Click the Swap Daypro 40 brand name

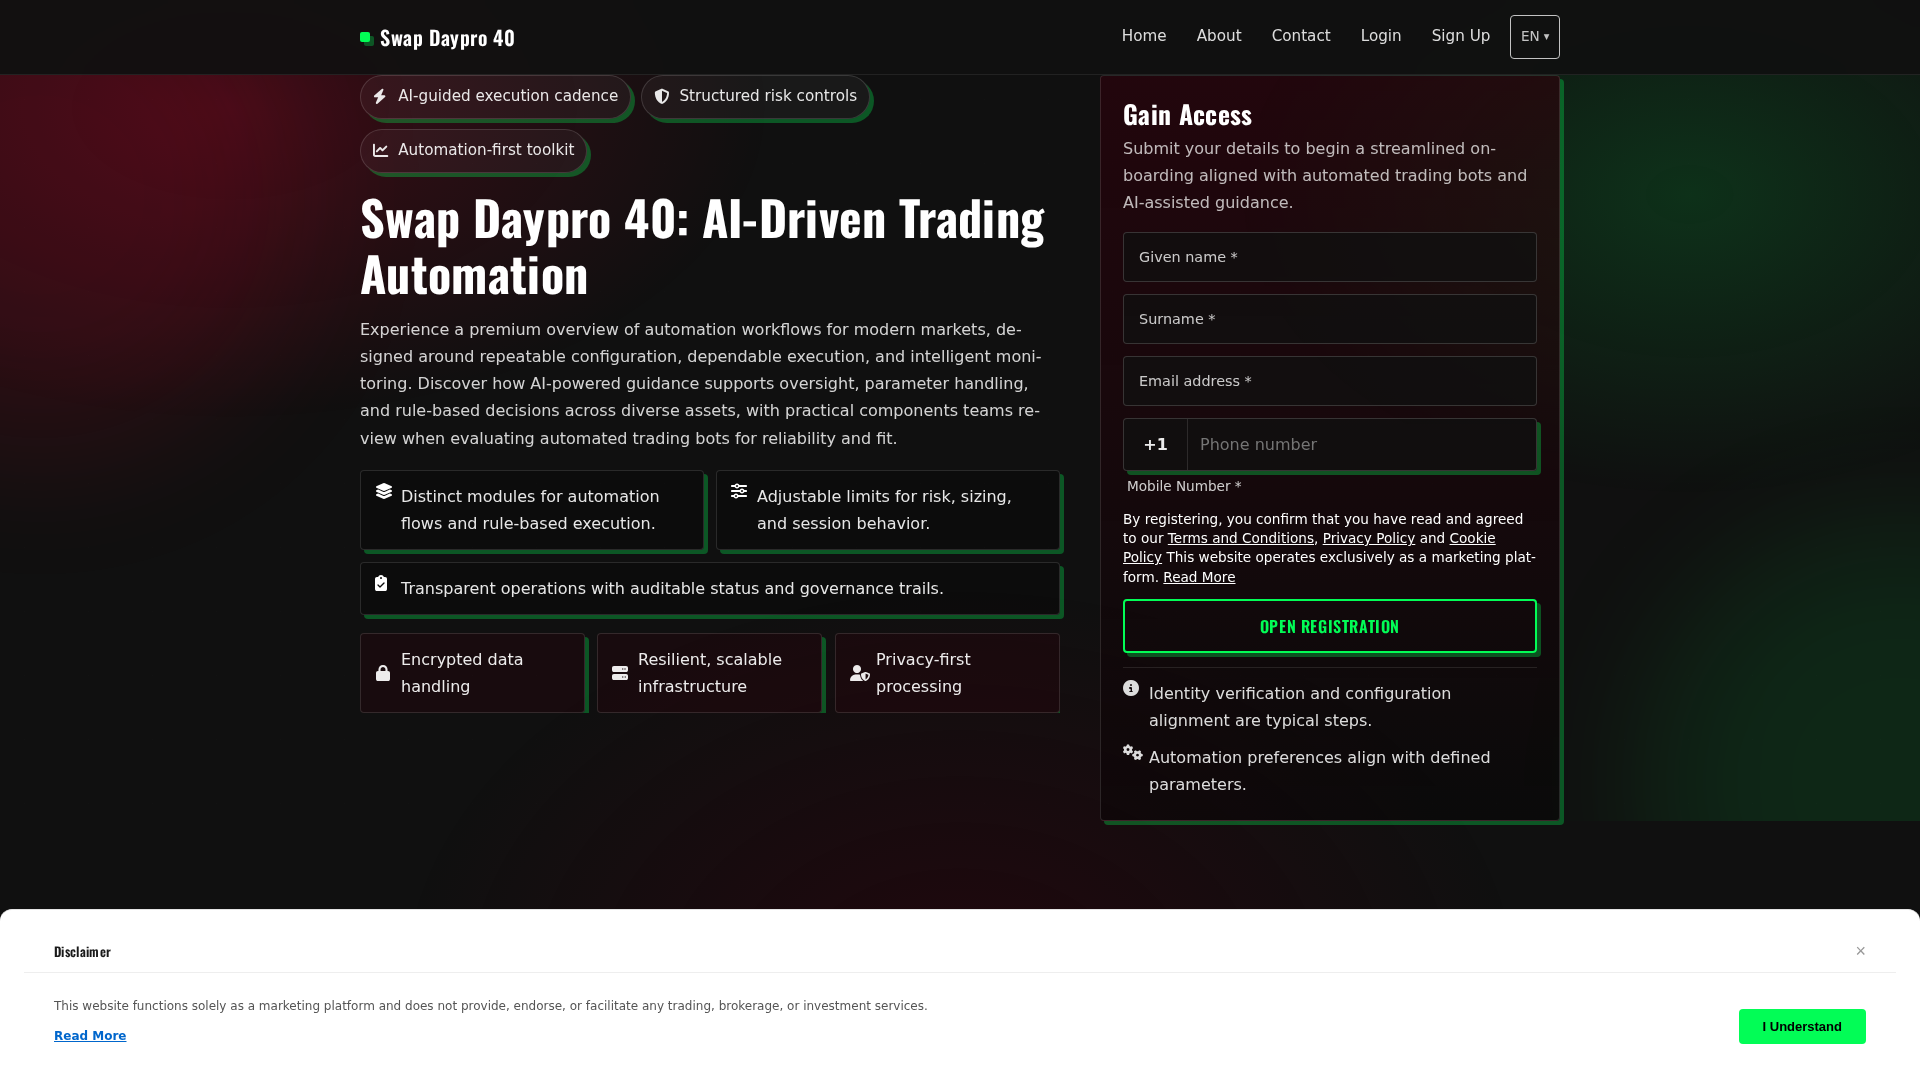click(447, 38)
